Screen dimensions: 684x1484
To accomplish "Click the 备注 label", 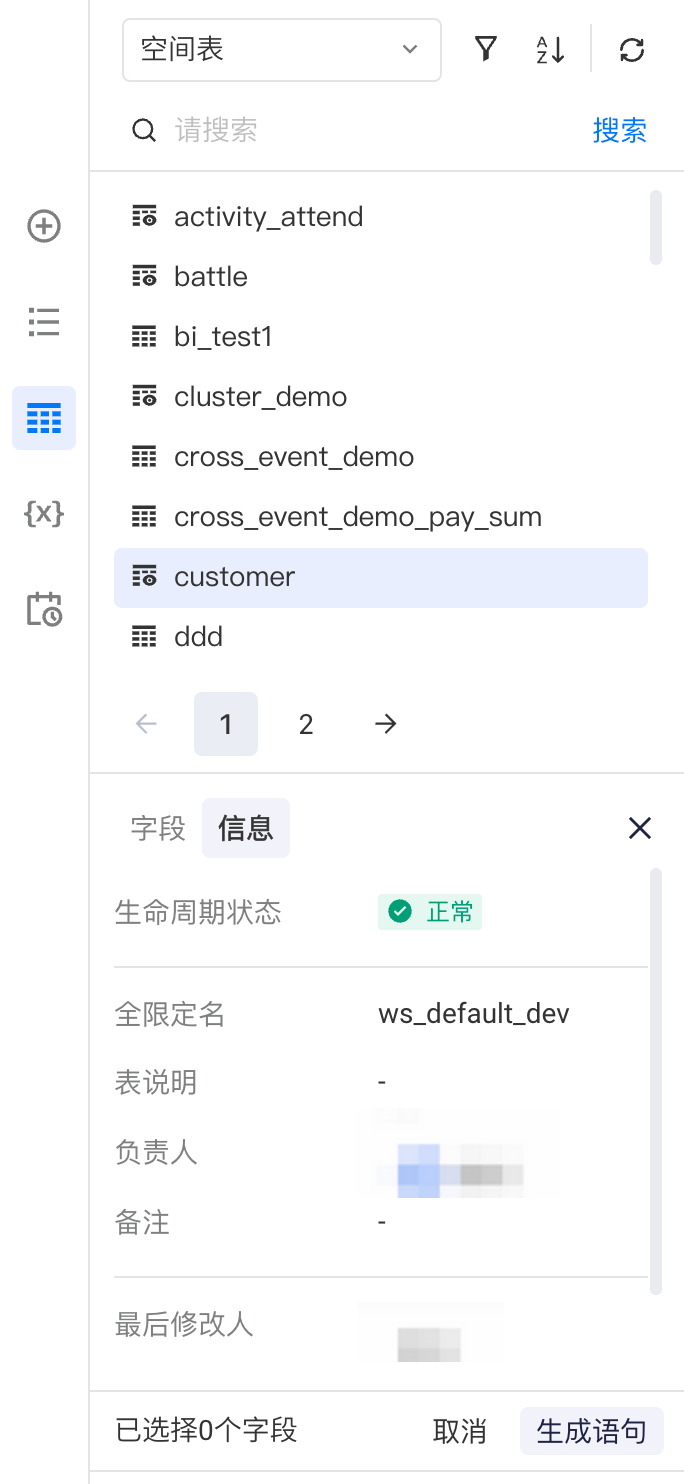I will (142, 1222).
